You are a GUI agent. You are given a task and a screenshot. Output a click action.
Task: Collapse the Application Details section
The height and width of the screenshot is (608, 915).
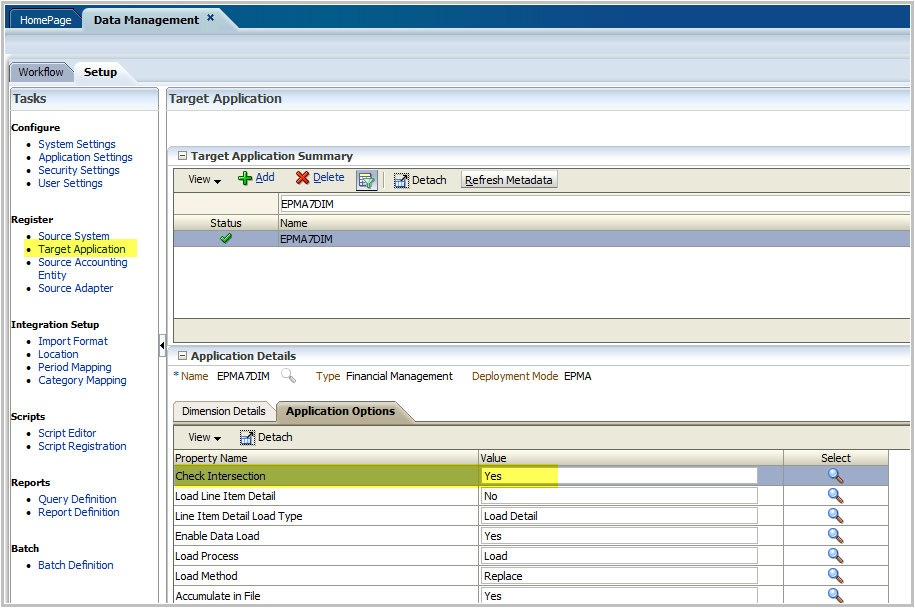[x=184, y=356]
